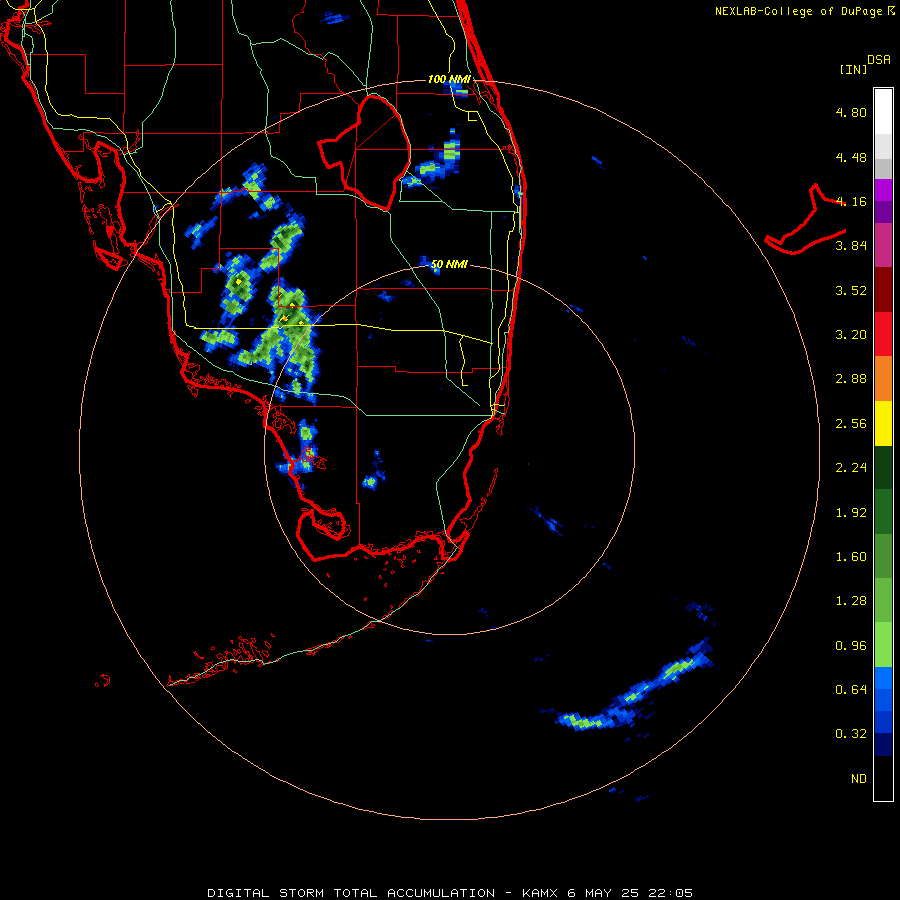Click the 3.20 legend value
900x900 pixels.
(x=851, y=335)
